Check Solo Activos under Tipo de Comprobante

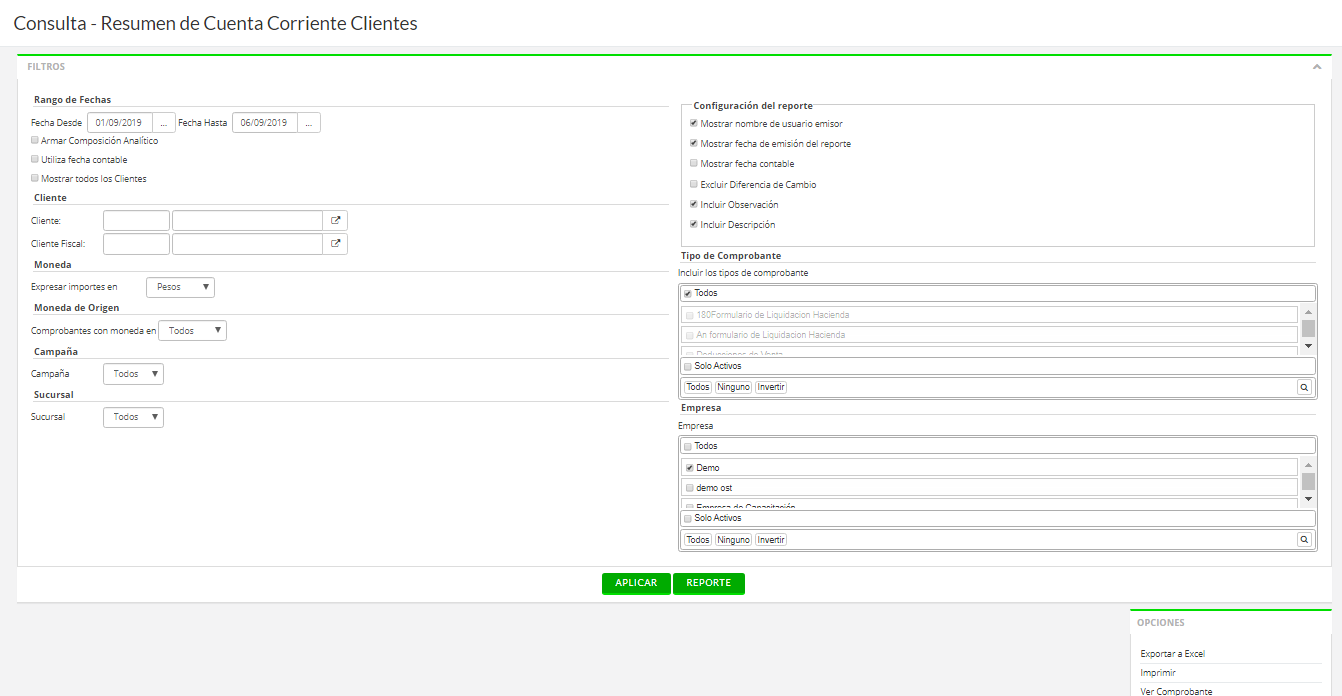click(688, 366)
